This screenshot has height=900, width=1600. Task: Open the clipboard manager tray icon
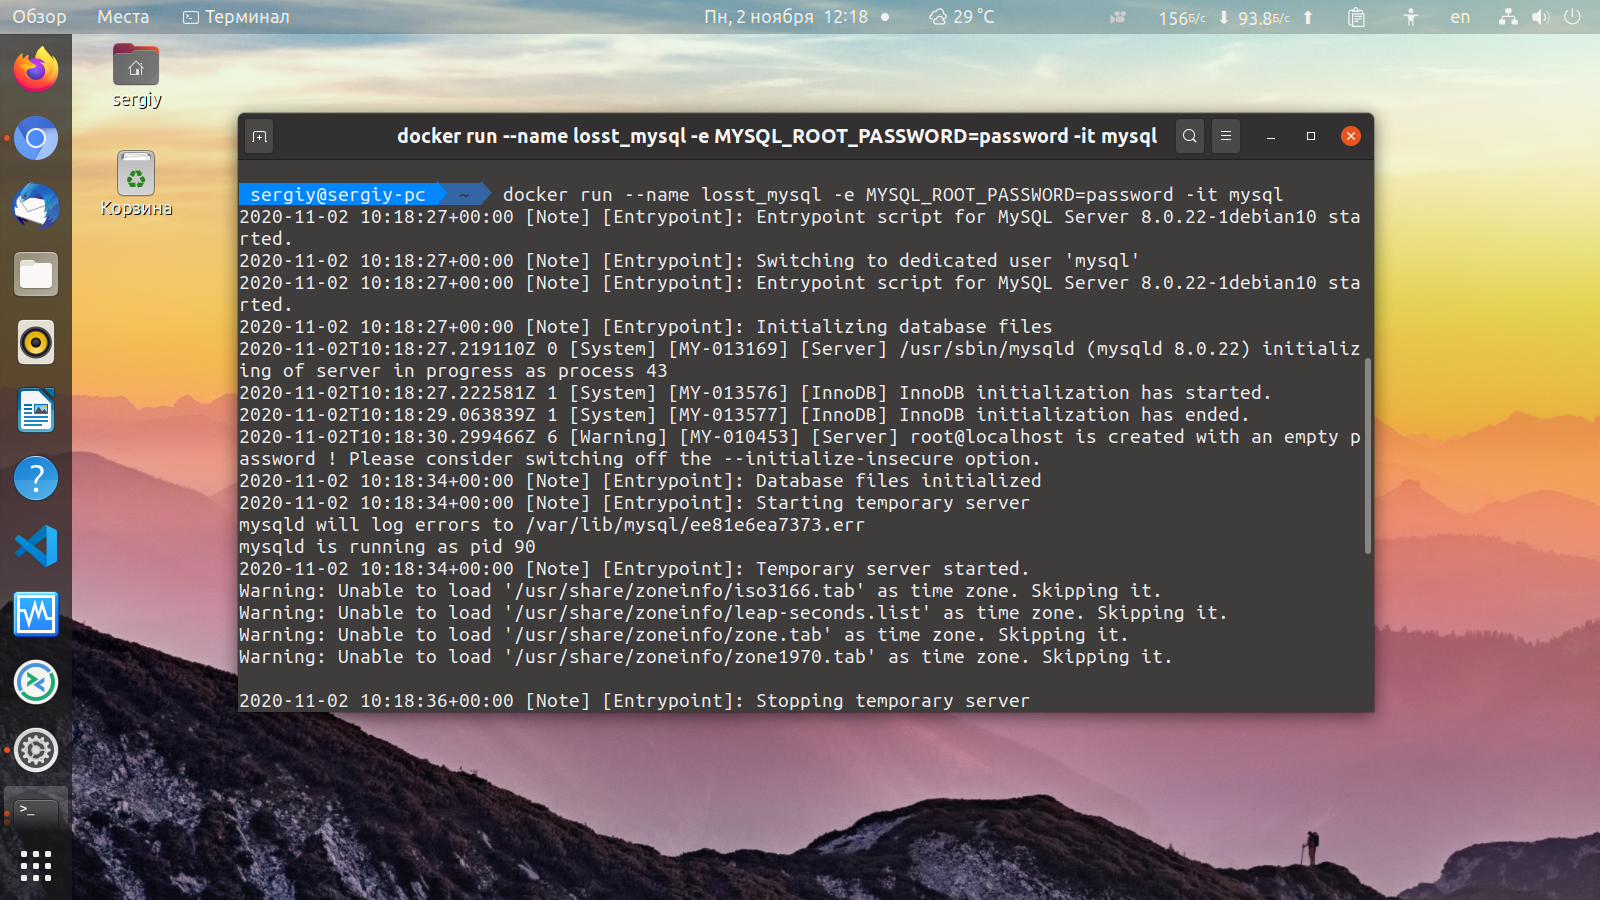(1356, 17)
